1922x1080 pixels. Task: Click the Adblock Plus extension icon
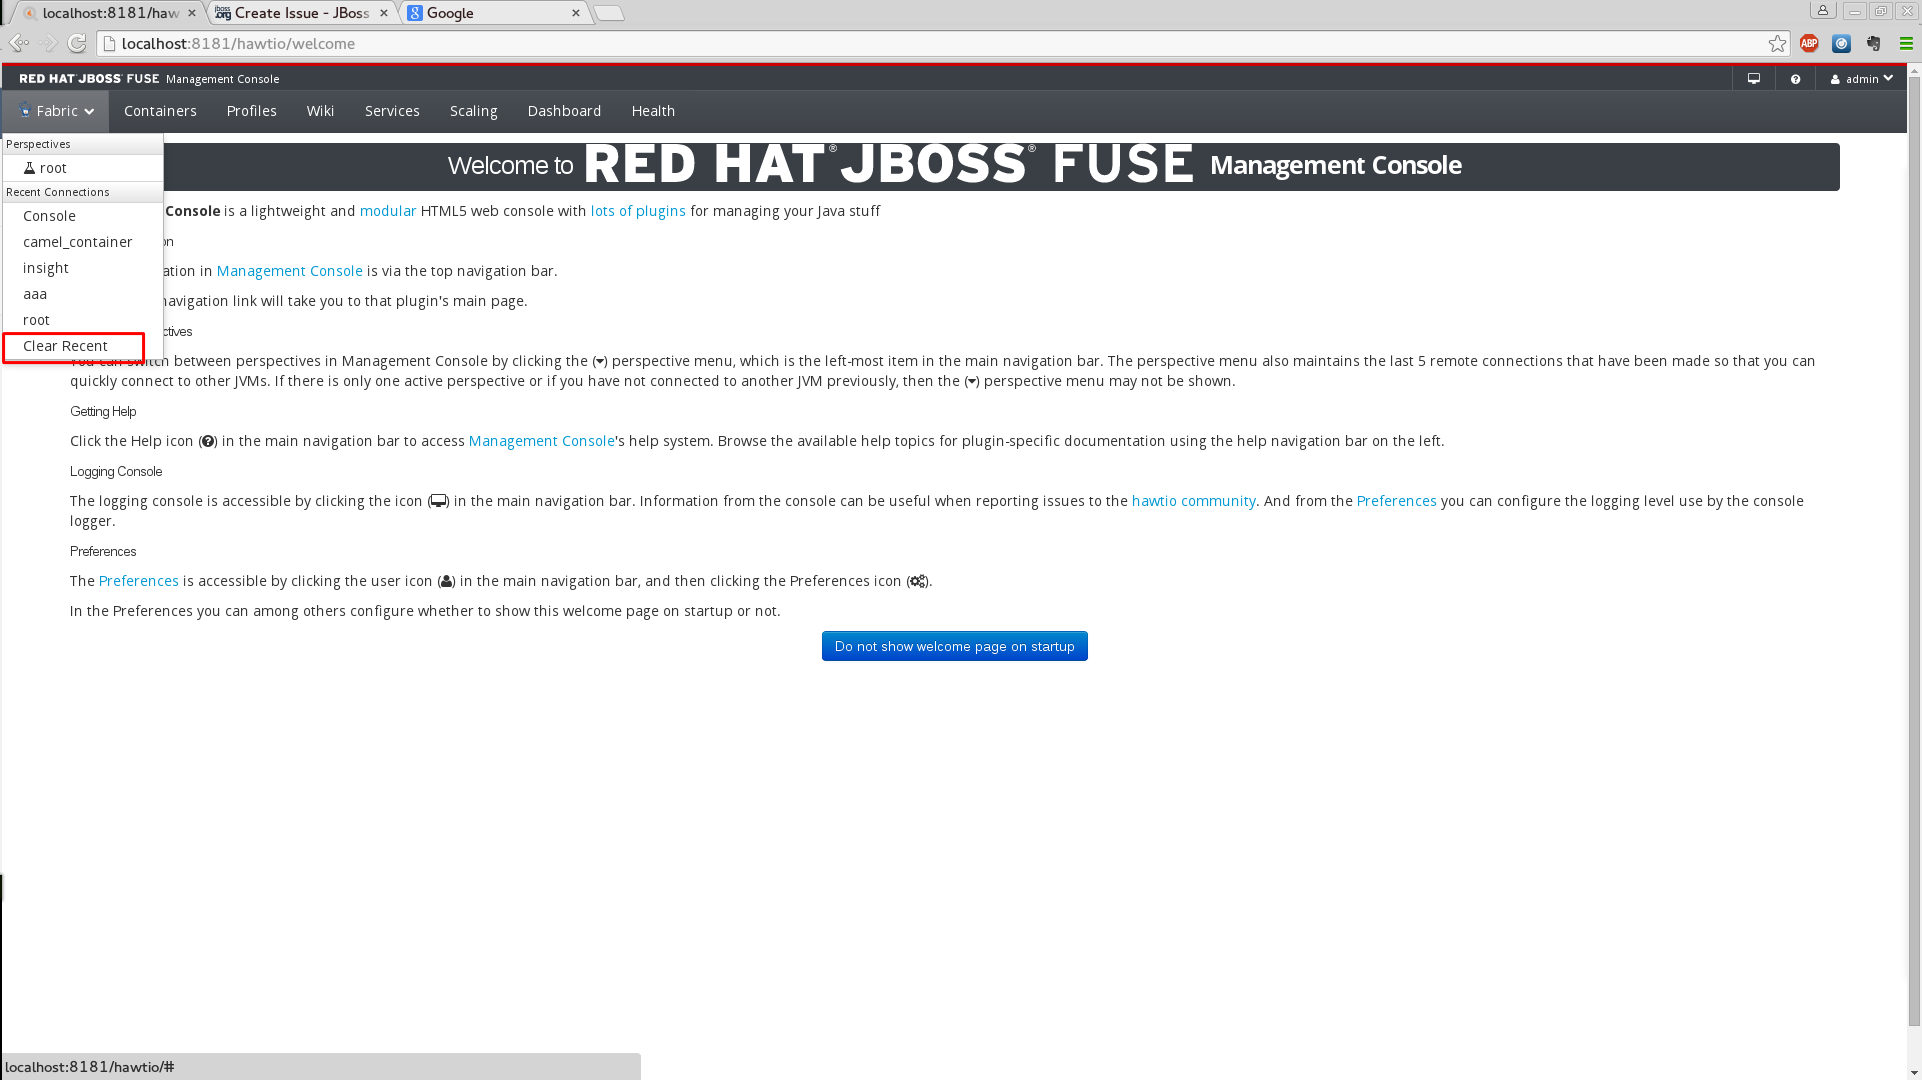1808,43
